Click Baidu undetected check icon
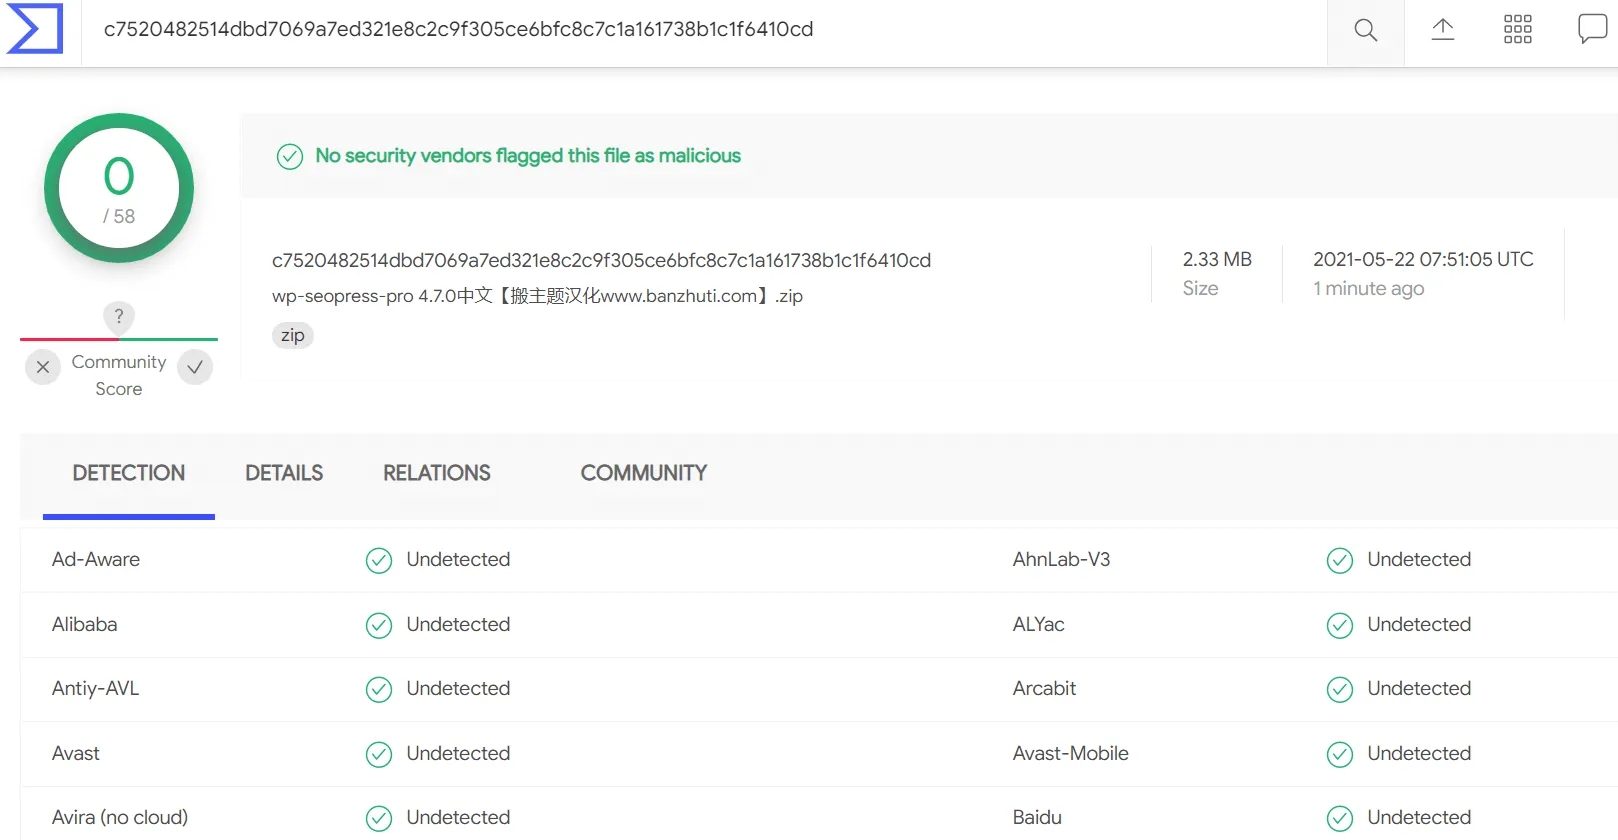The height and width of the screenshot is (840, 1618). click(x=1340, y=818)
